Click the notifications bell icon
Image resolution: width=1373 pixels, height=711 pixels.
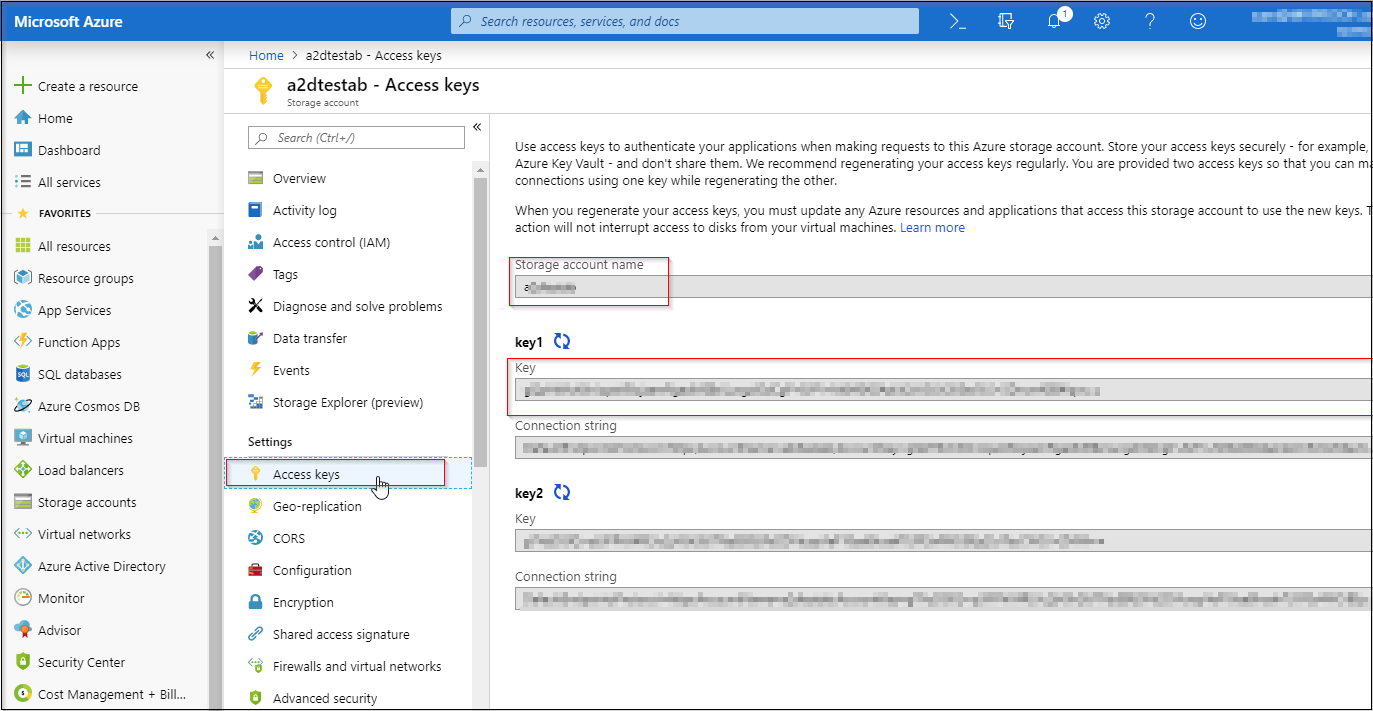[x=1054, y=21]
